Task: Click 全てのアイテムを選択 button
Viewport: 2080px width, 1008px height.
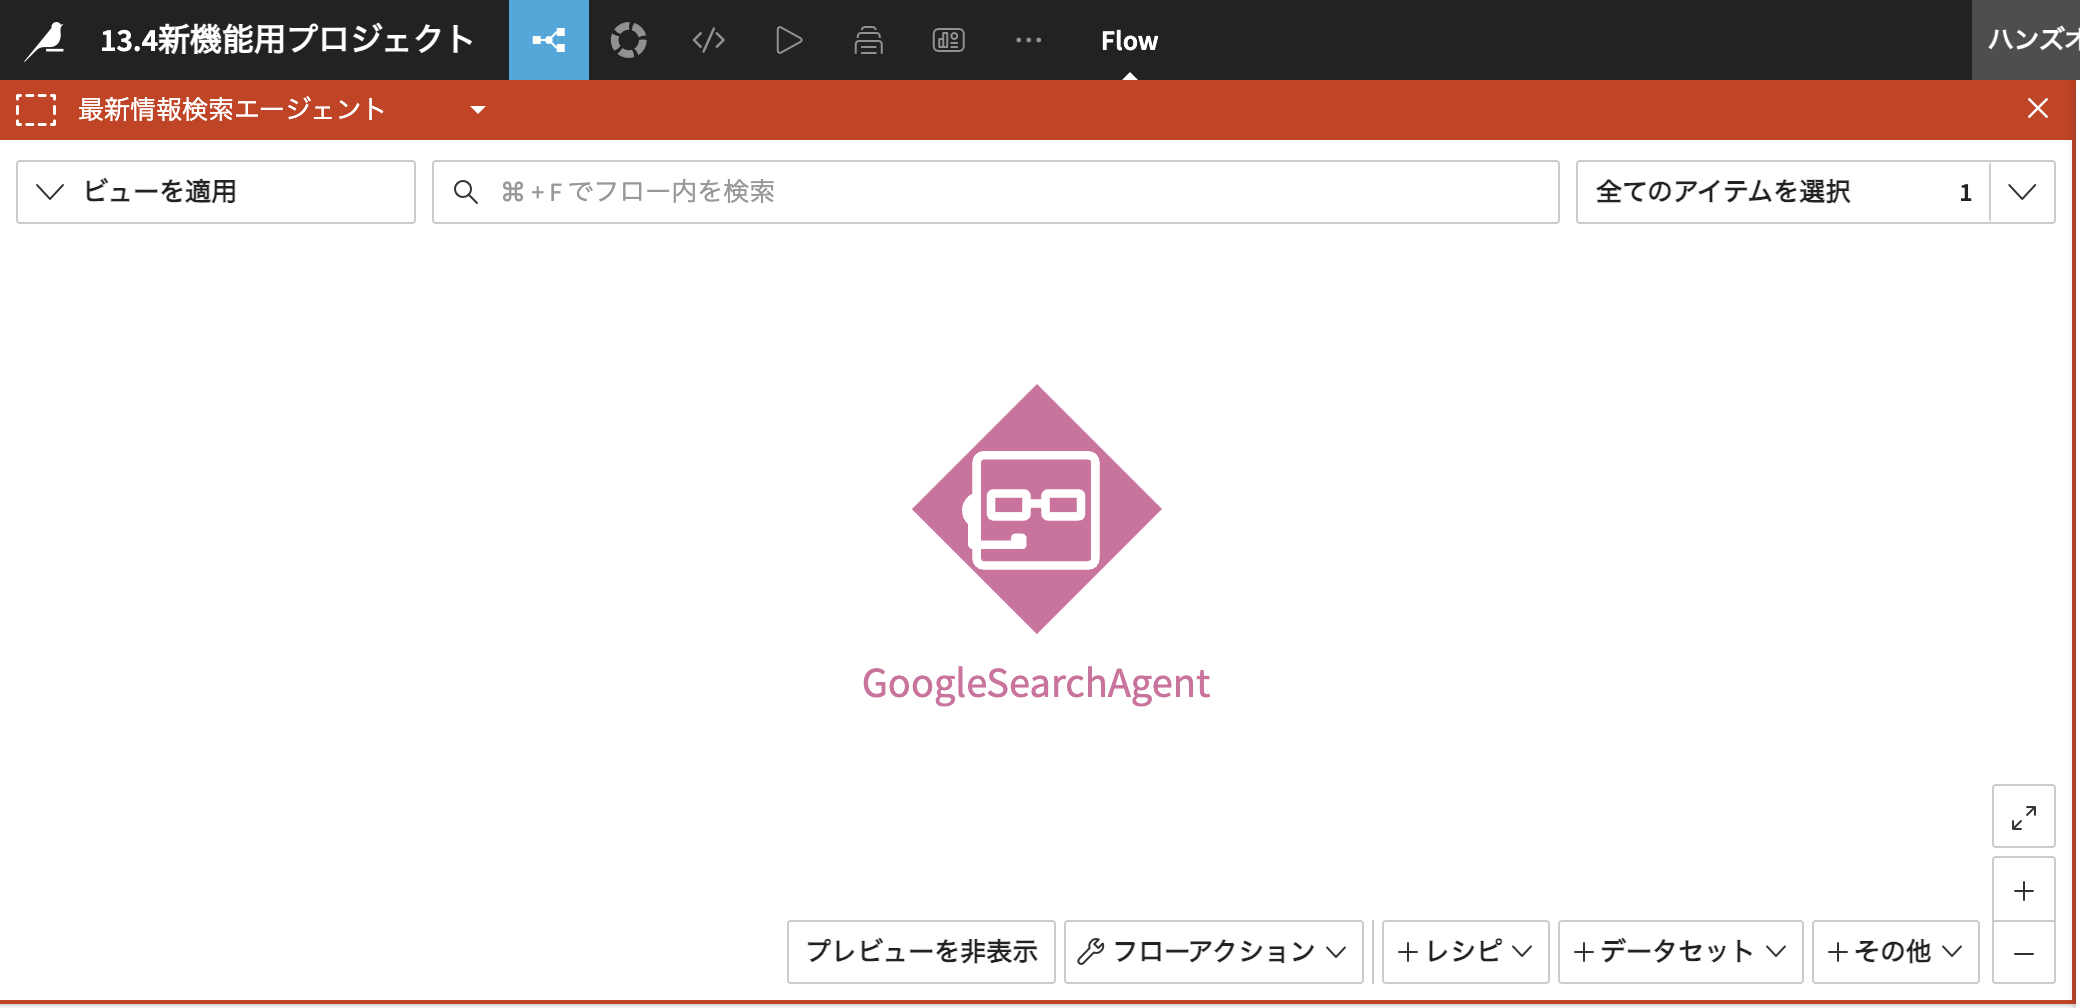Action: click(x=1783, y=192)
